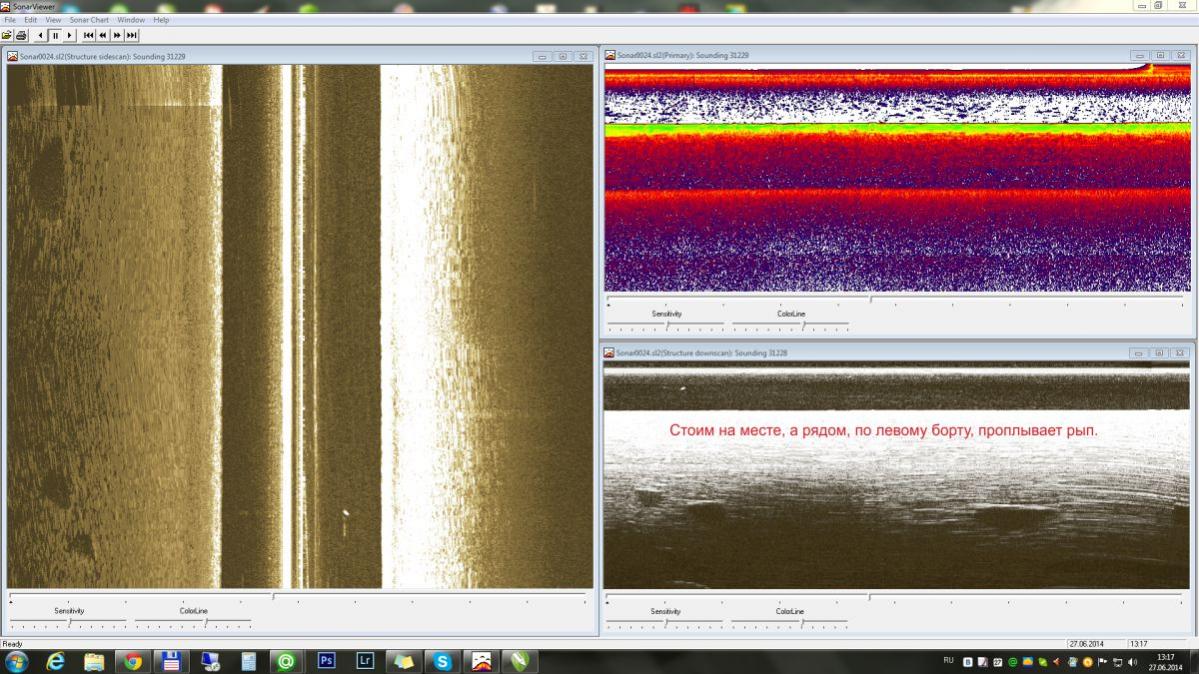Click the position slider below the downscan view
This screenshot has height=674, width=1199.
tap(869, 597)
